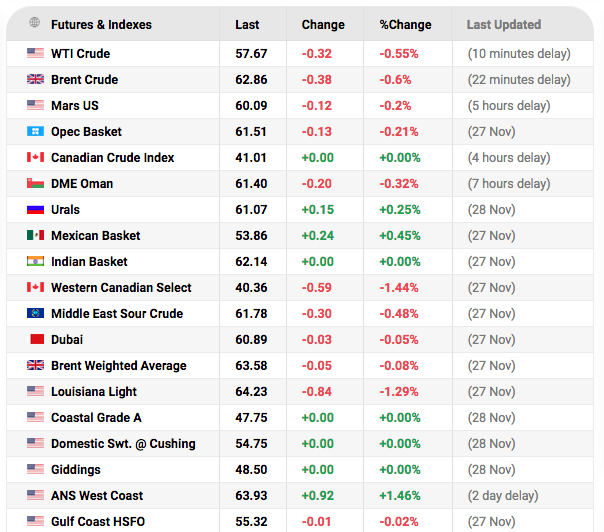Click last price 41.01 for Canadian Crude
This screenshot has width=604, height=532.
tap(251, 158)
